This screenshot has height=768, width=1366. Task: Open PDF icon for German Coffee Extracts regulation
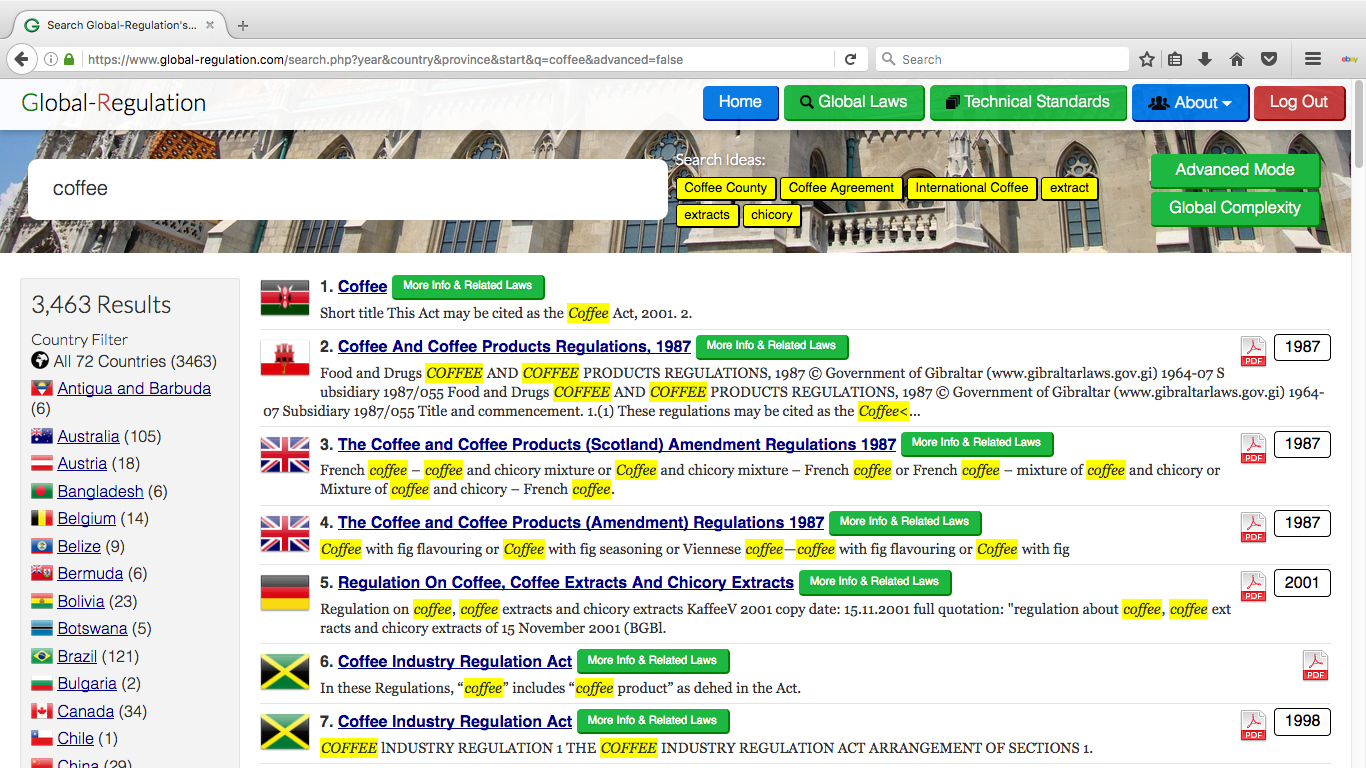pos(1253,586)
